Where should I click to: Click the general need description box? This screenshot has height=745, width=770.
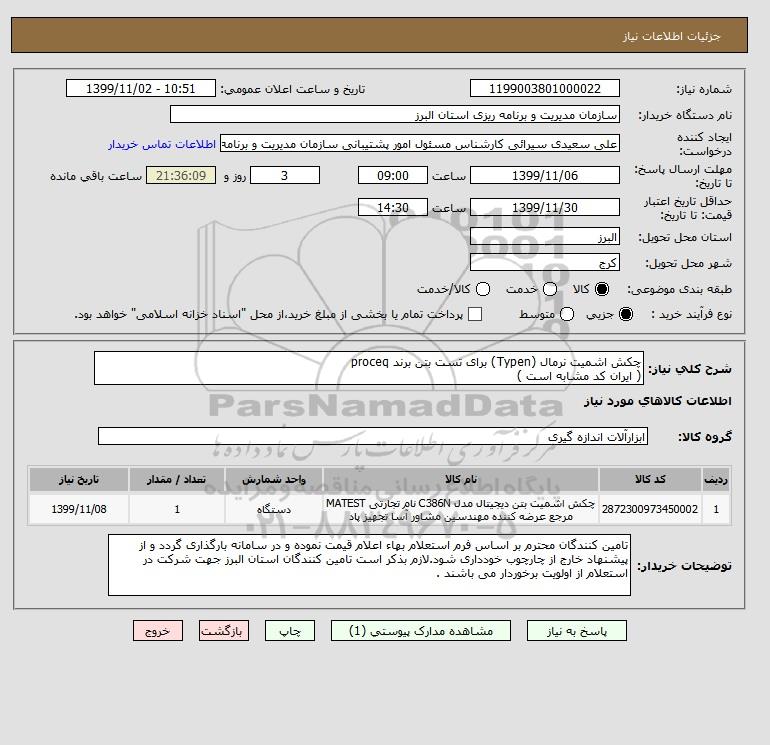click(369, 368)
